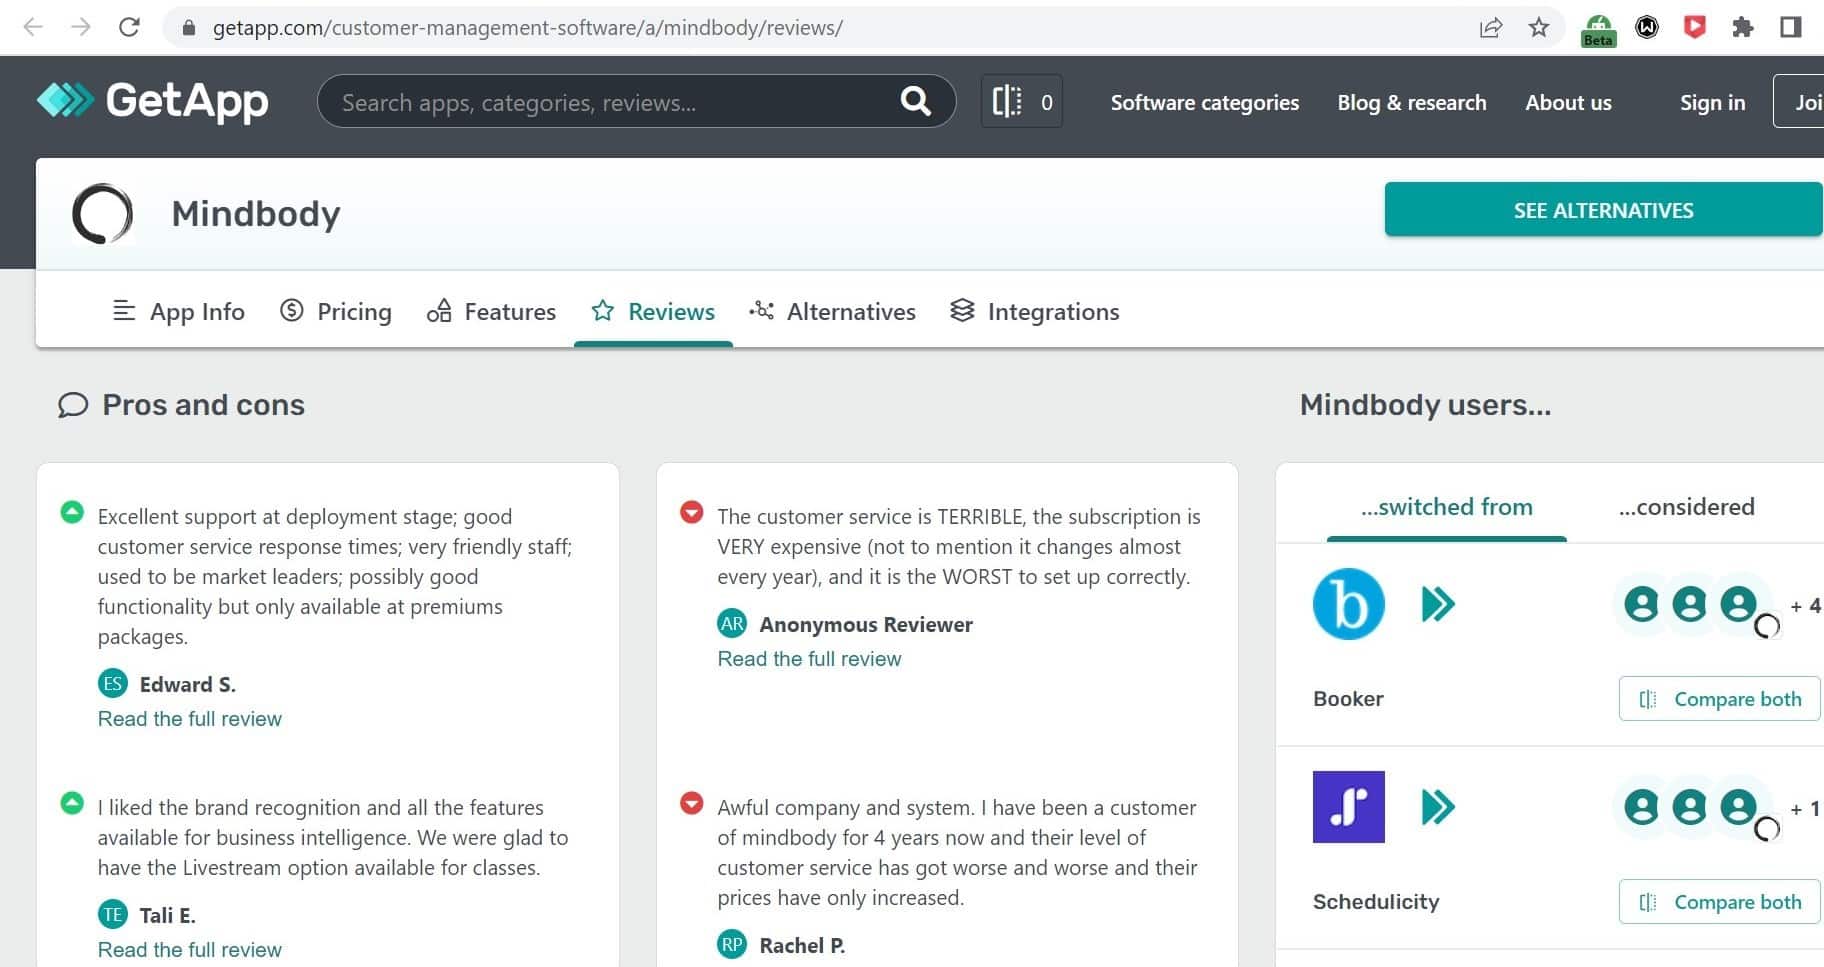Click the Mindbody title heading
This screenshot has height=967, width=1824.
click(256, 214)
